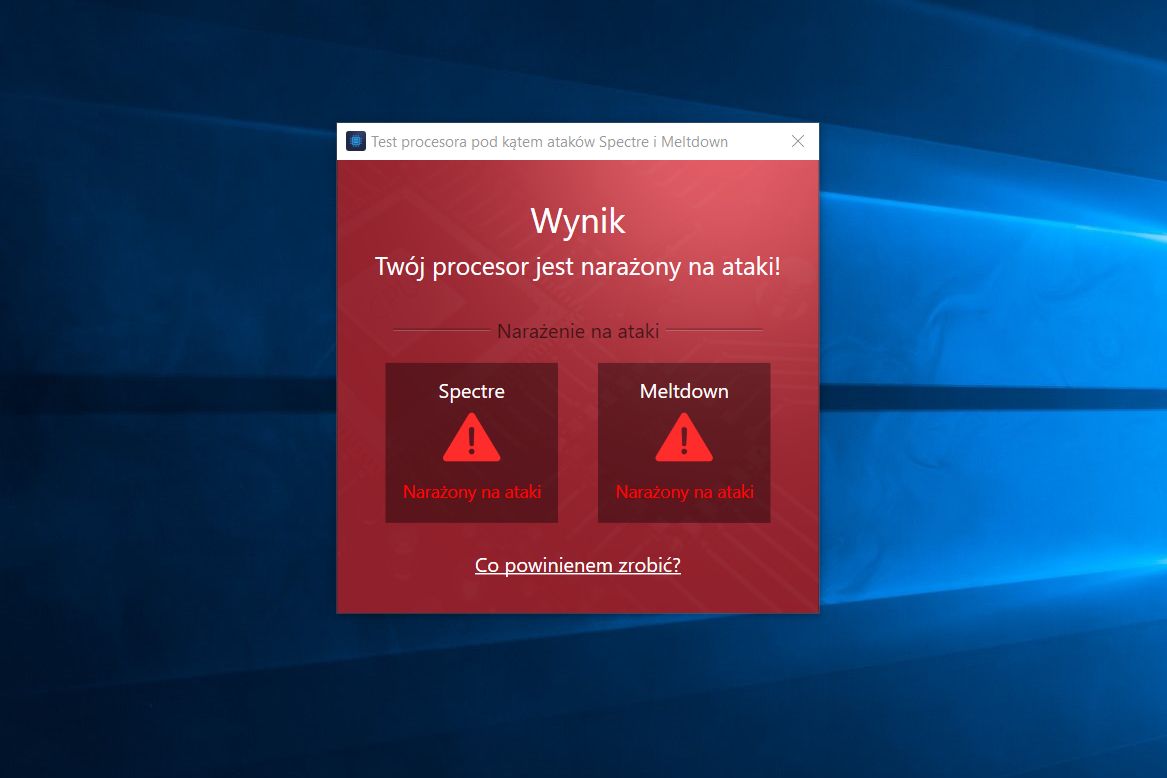Image resolution: width=1167 pixels, height=778 pixels.
Task: Click the Meltdown warning triangle icon
Action: point(684,438)
